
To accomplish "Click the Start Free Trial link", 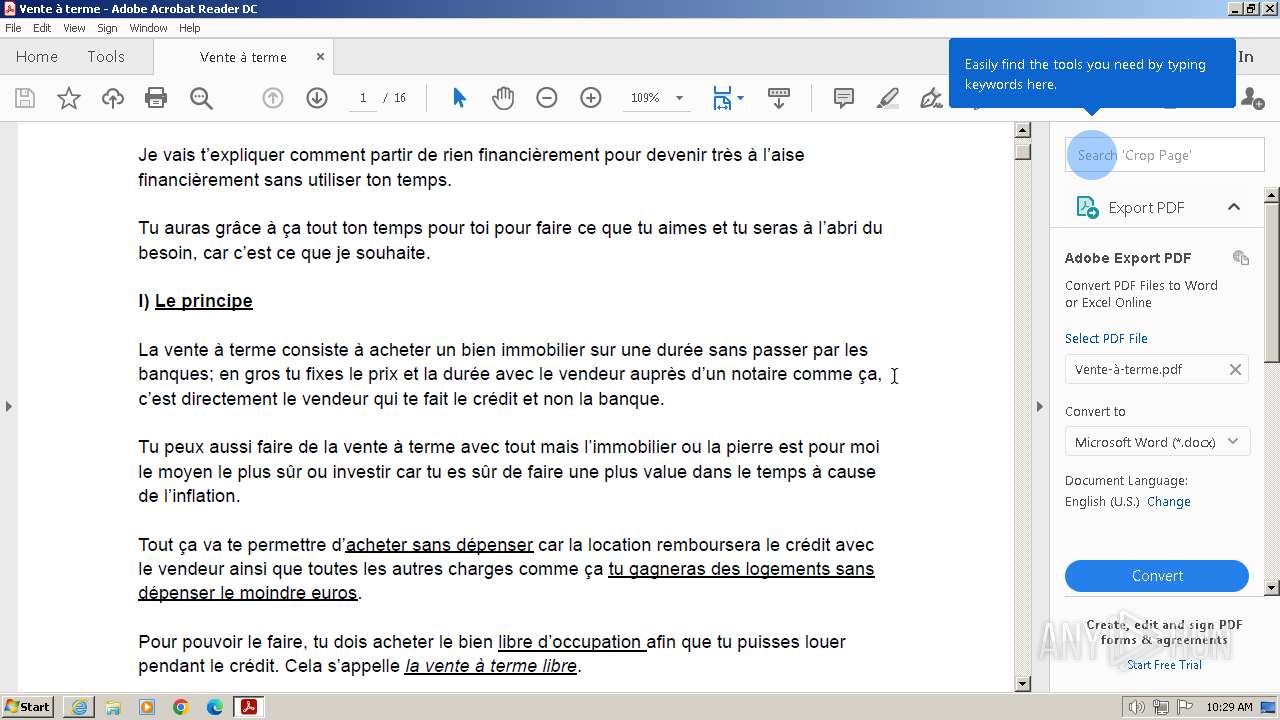I will 1164,665.
